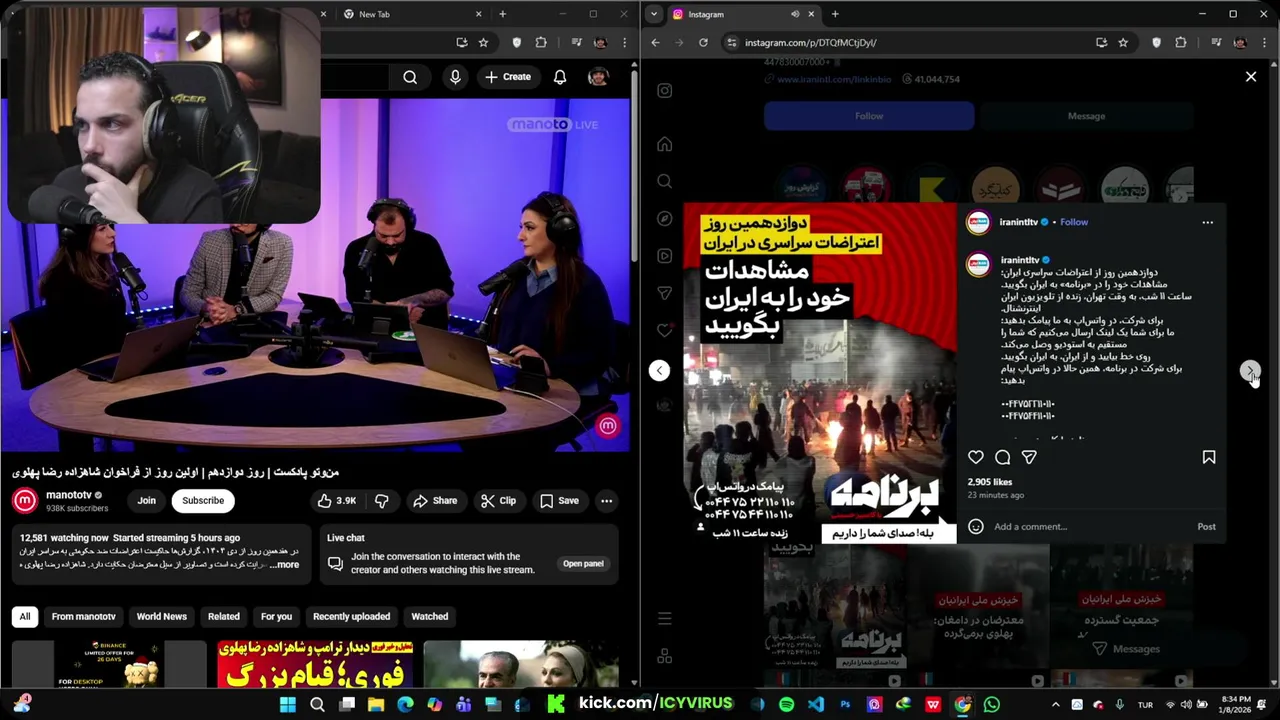This screenshot has height=720, width=1280.
Task: Open manototv channel avatar
Action: click(25, 500)
